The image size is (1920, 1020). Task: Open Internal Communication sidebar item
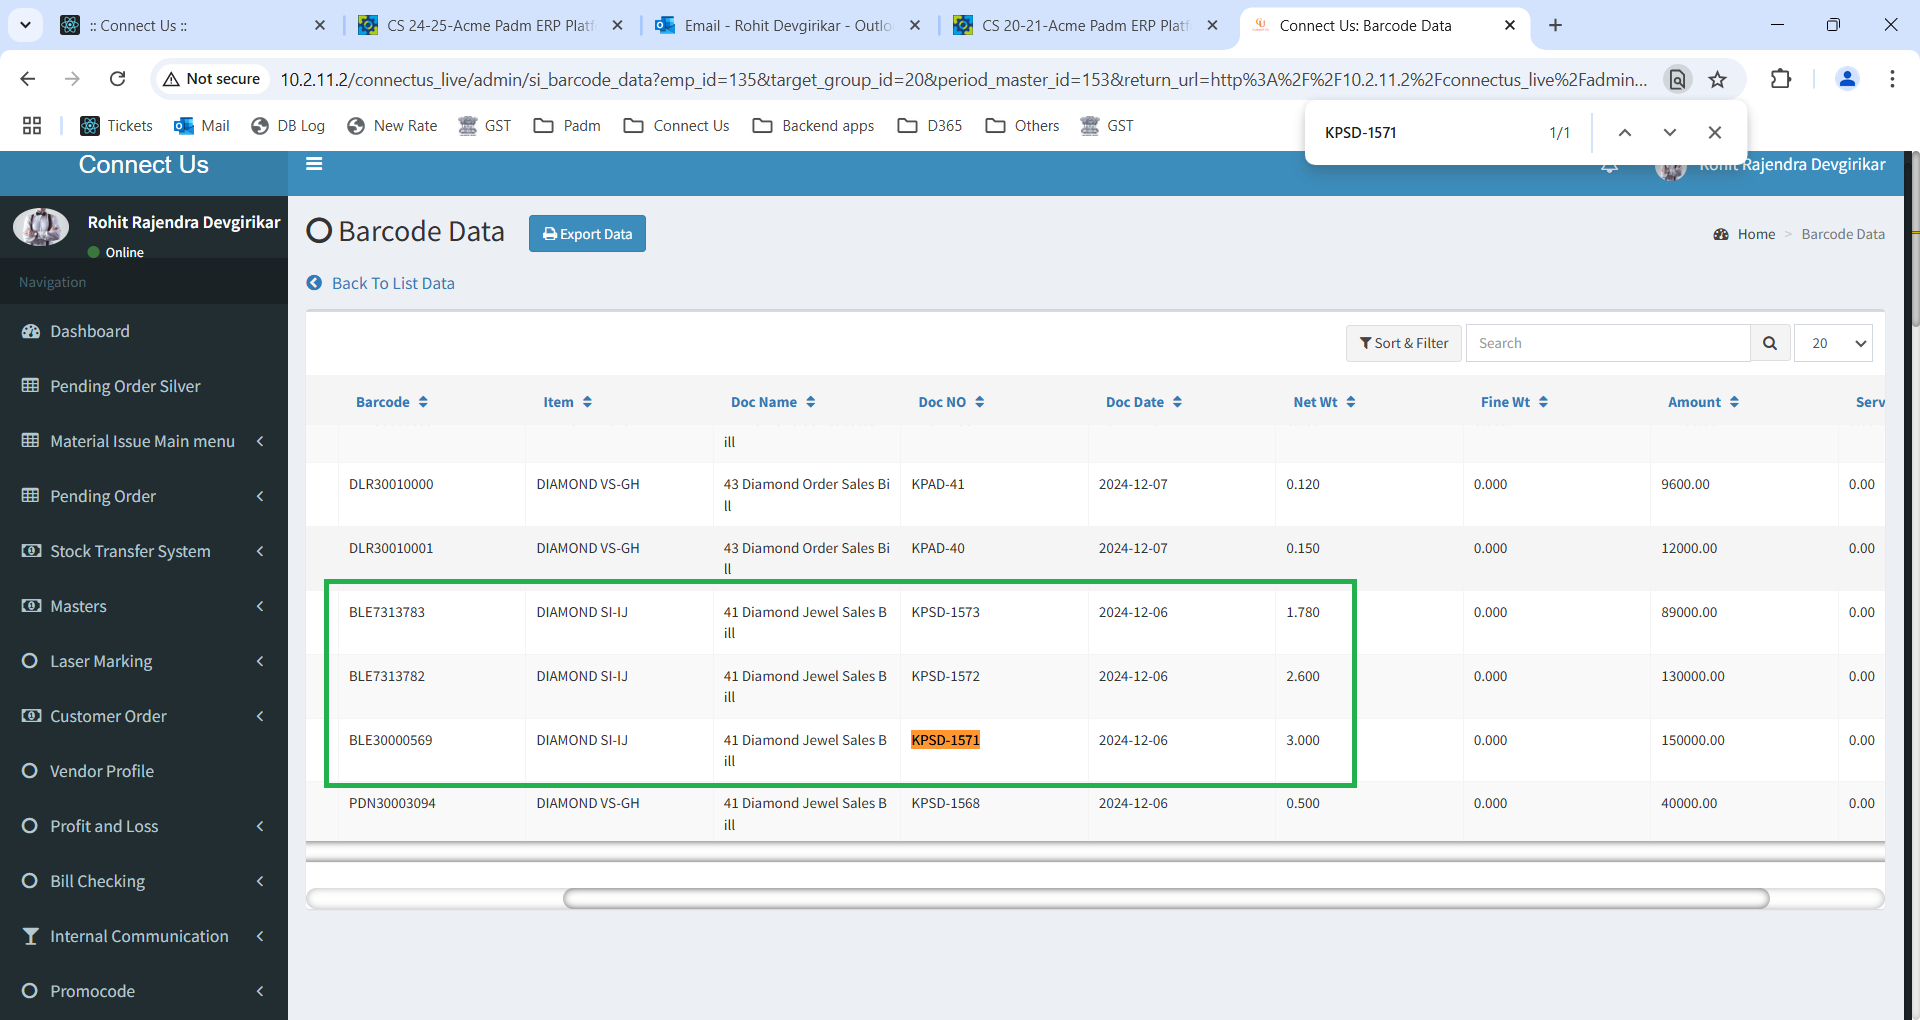144,936
